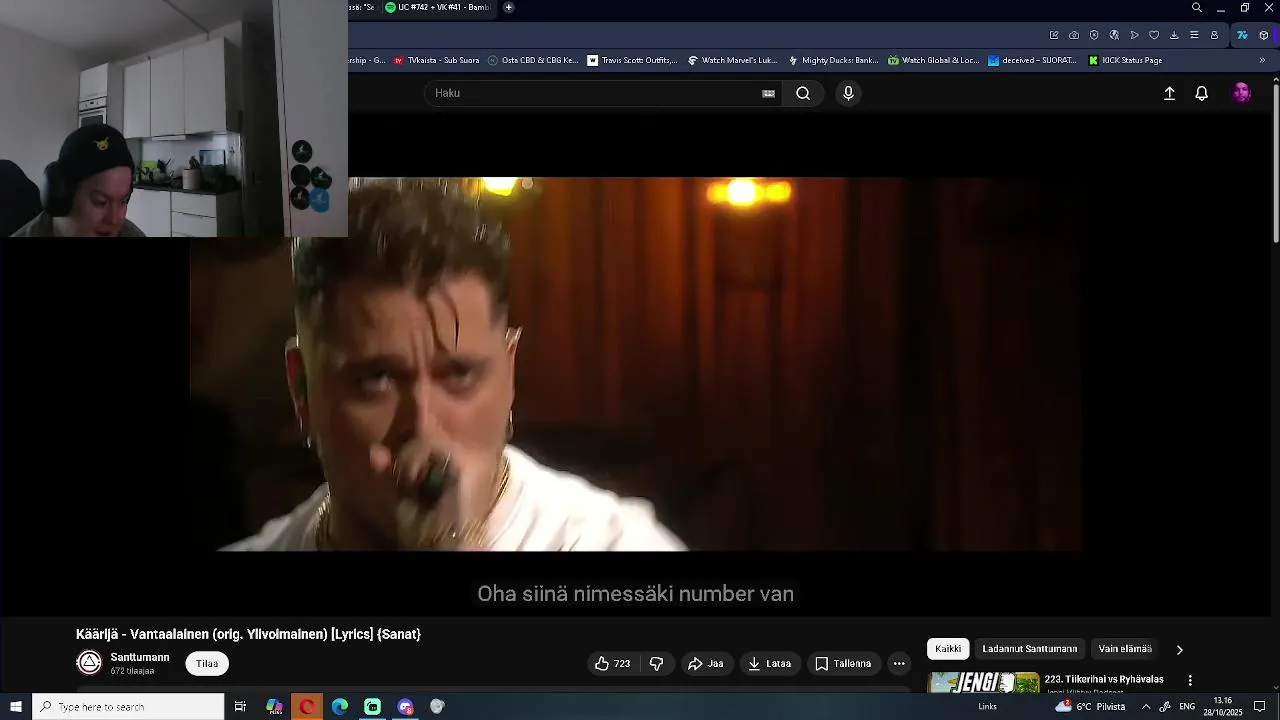Open Watch Global & Loc... bookmark
The width and height of the screenshot is (1280, 720).
[x=933, y=60]
